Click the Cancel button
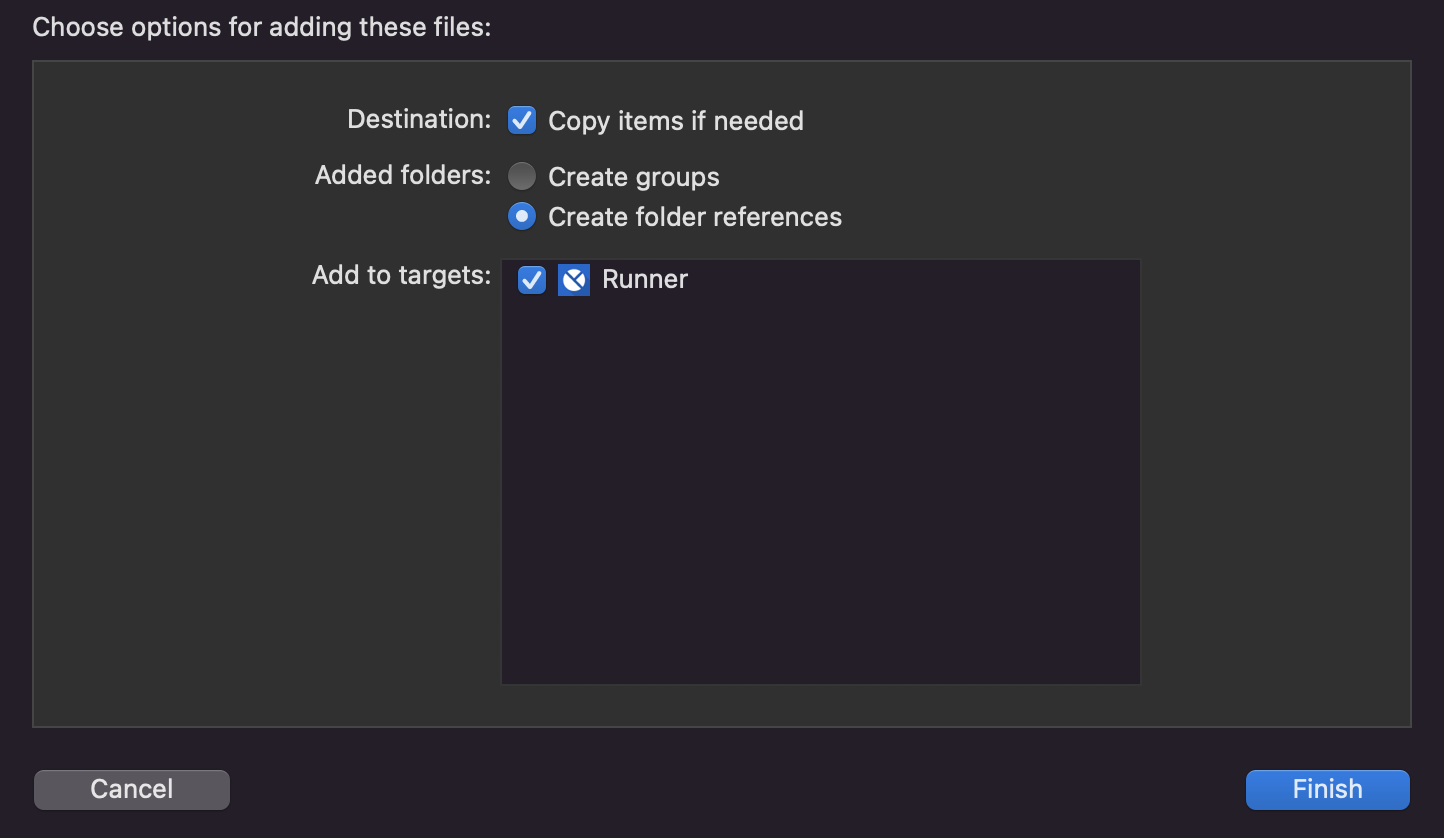This screenshot has width=1444, height=838. coord(132,789)
